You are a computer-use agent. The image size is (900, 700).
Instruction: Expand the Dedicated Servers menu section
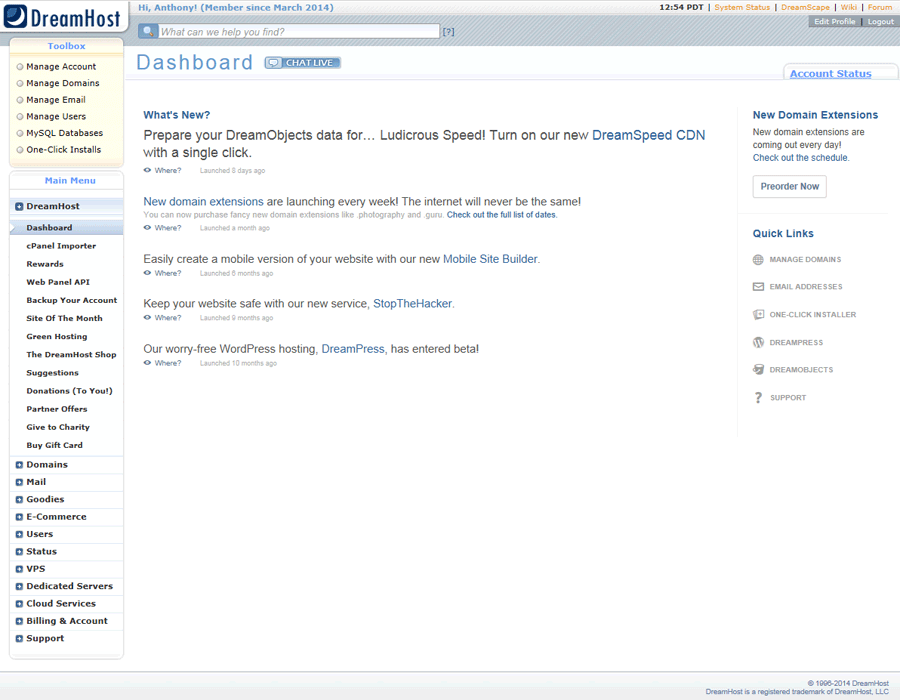19,586
